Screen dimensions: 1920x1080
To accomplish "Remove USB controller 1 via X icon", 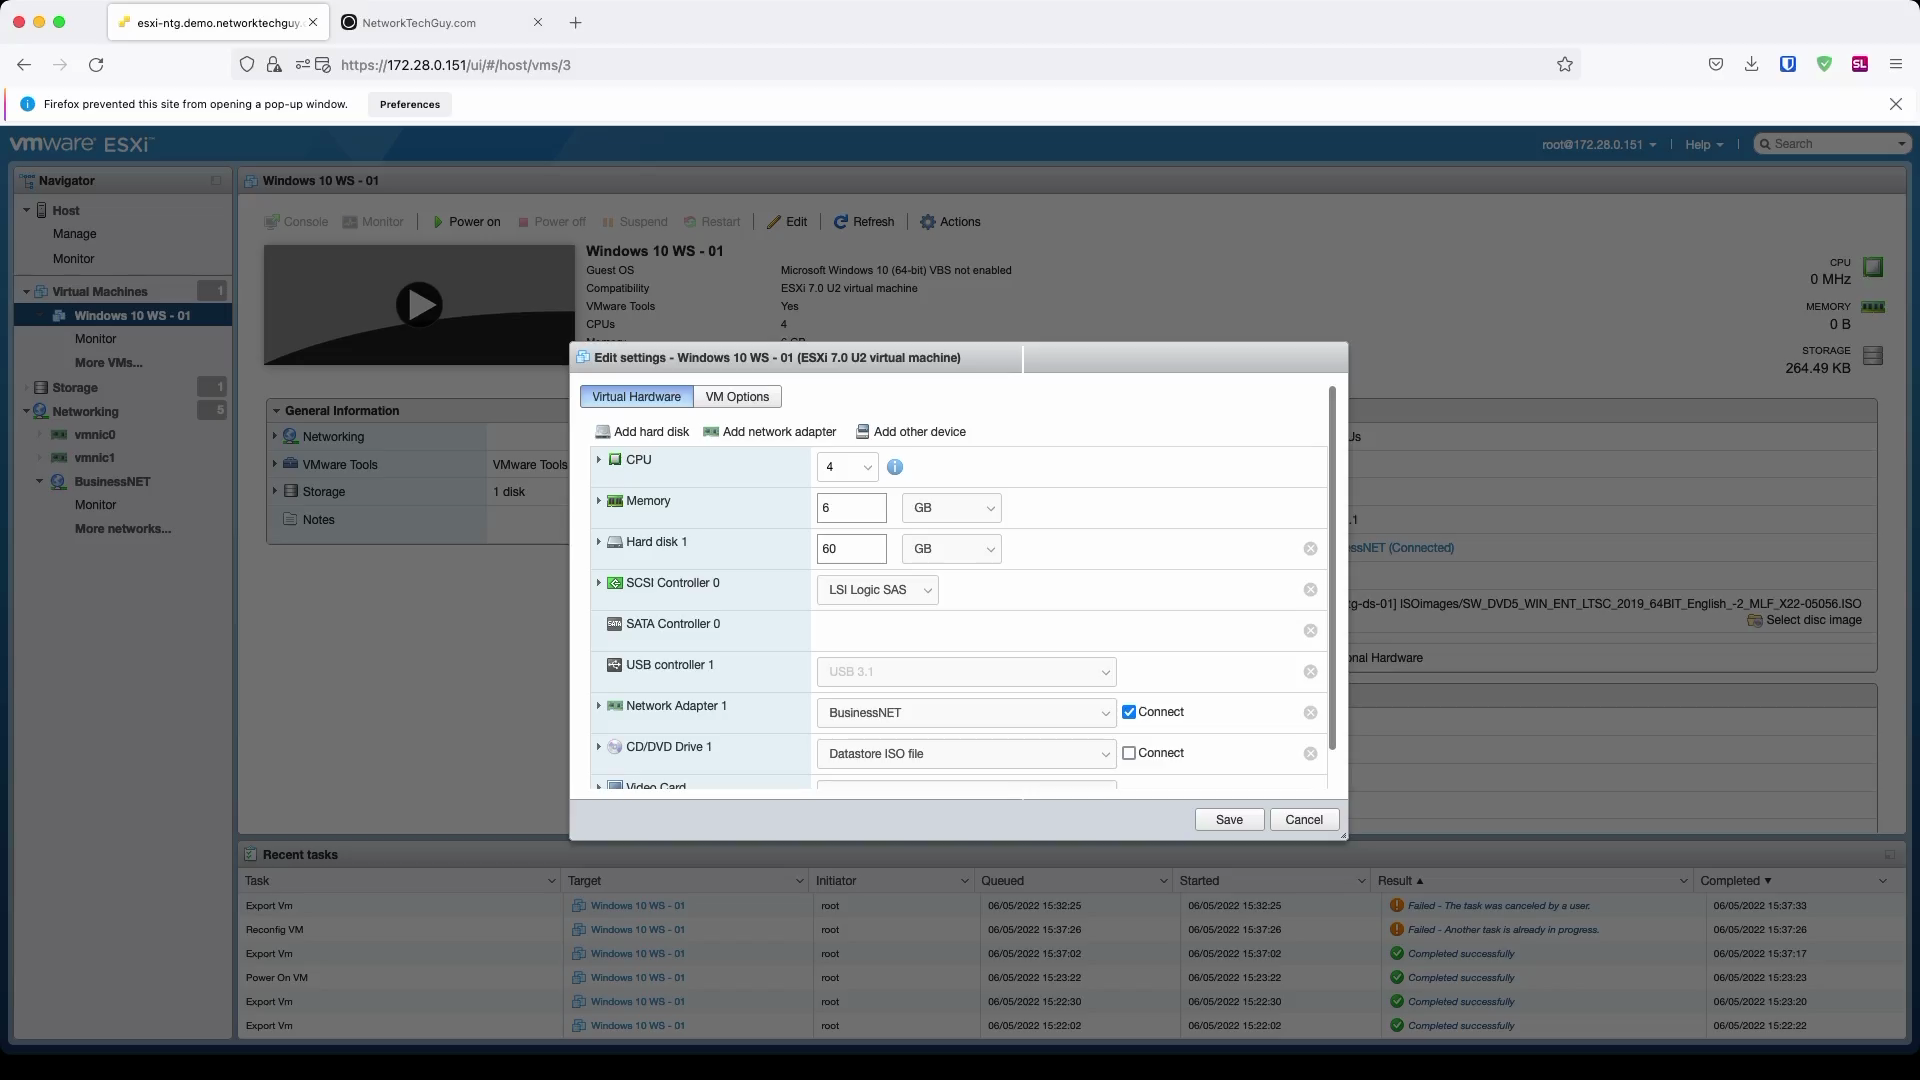I will (x=1310, y=672).
